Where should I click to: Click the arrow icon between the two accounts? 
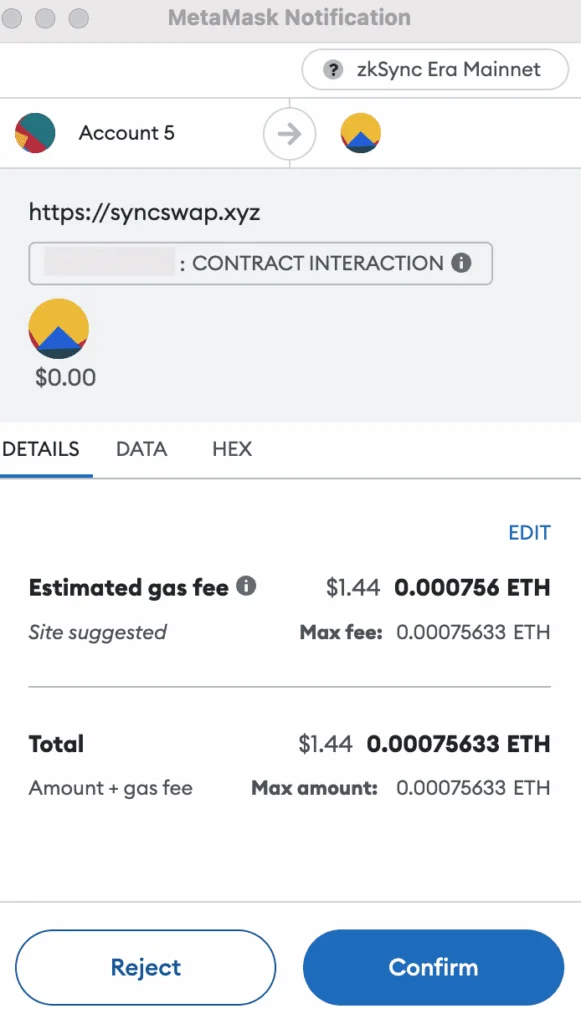[x=289, y=132]
